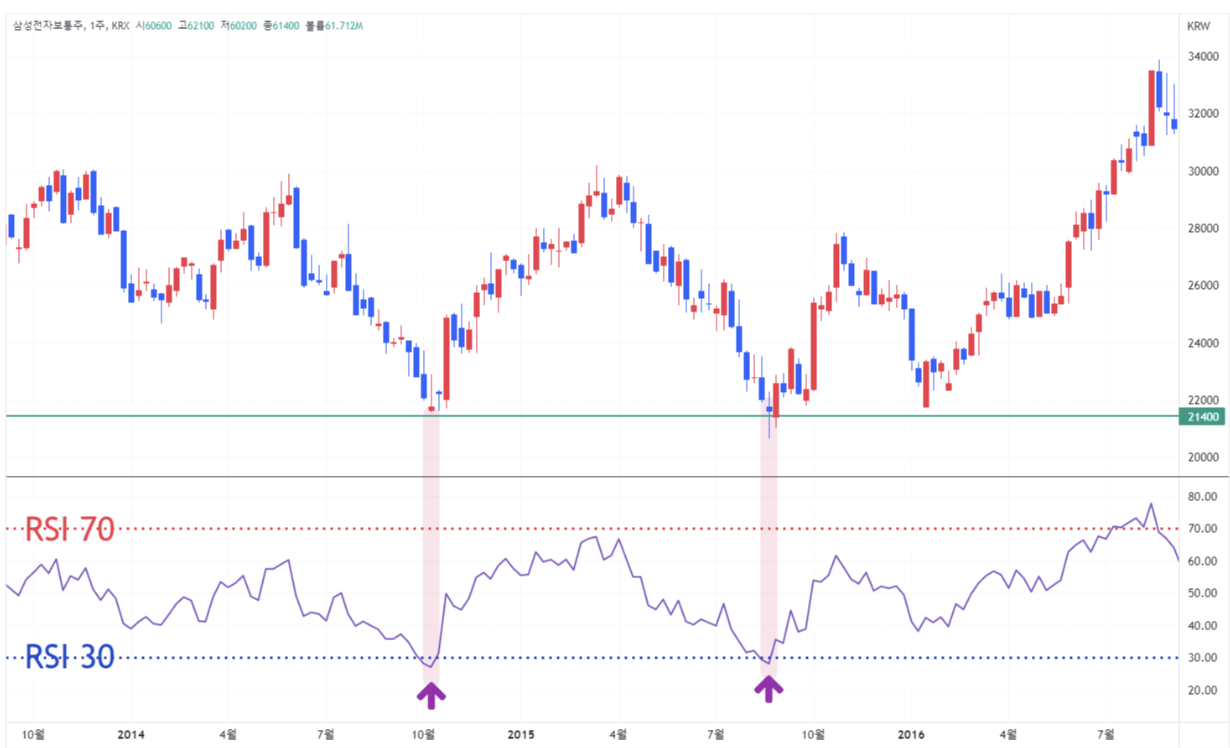Click the divider between price and RSI panes
This screenshot has height=748, width=1230.
click(600, 477)
